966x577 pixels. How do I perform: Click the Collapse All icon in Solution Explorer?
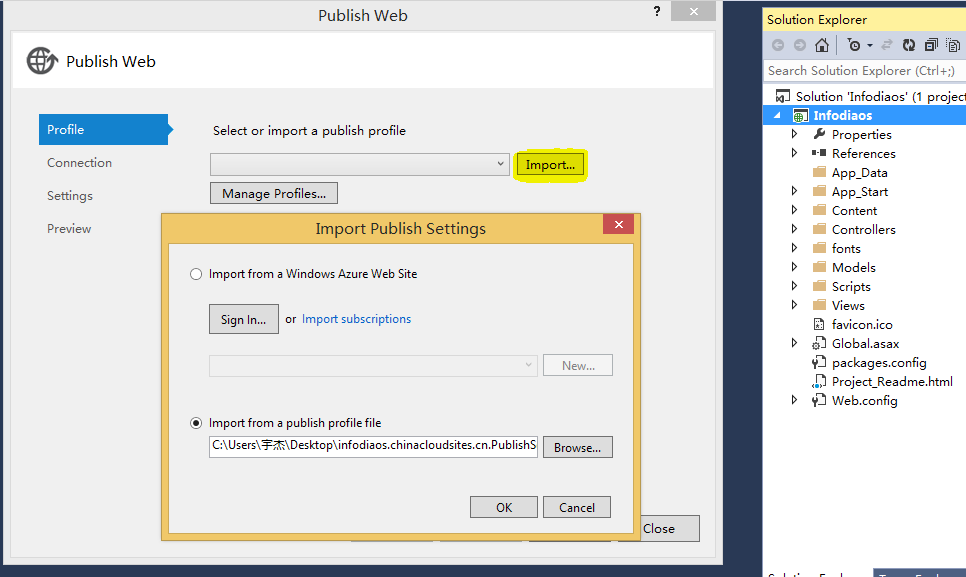931,45
